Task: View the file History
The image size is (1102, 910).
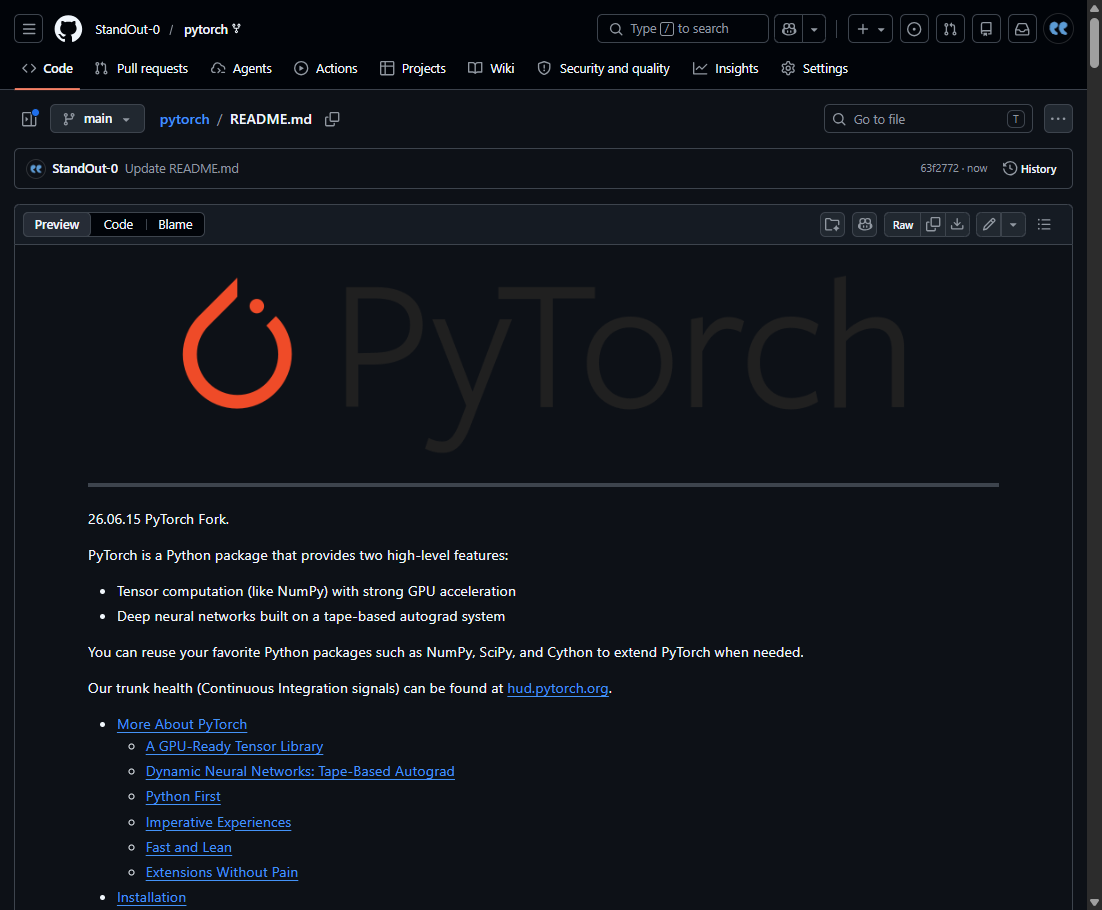Action: [x=1030, y=169]
